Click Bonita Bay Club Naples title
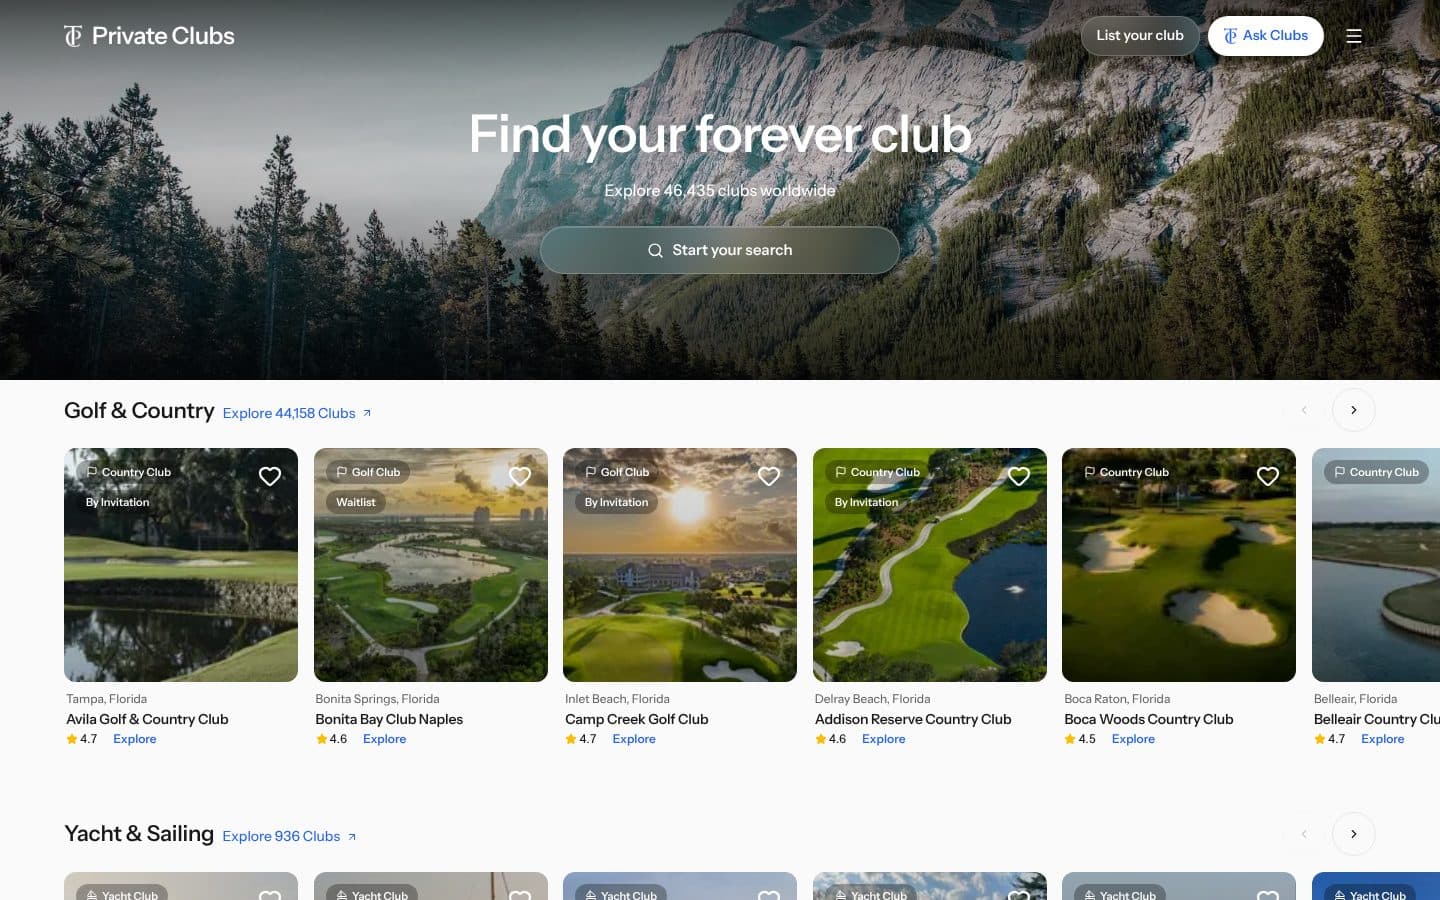 [389, 719]
